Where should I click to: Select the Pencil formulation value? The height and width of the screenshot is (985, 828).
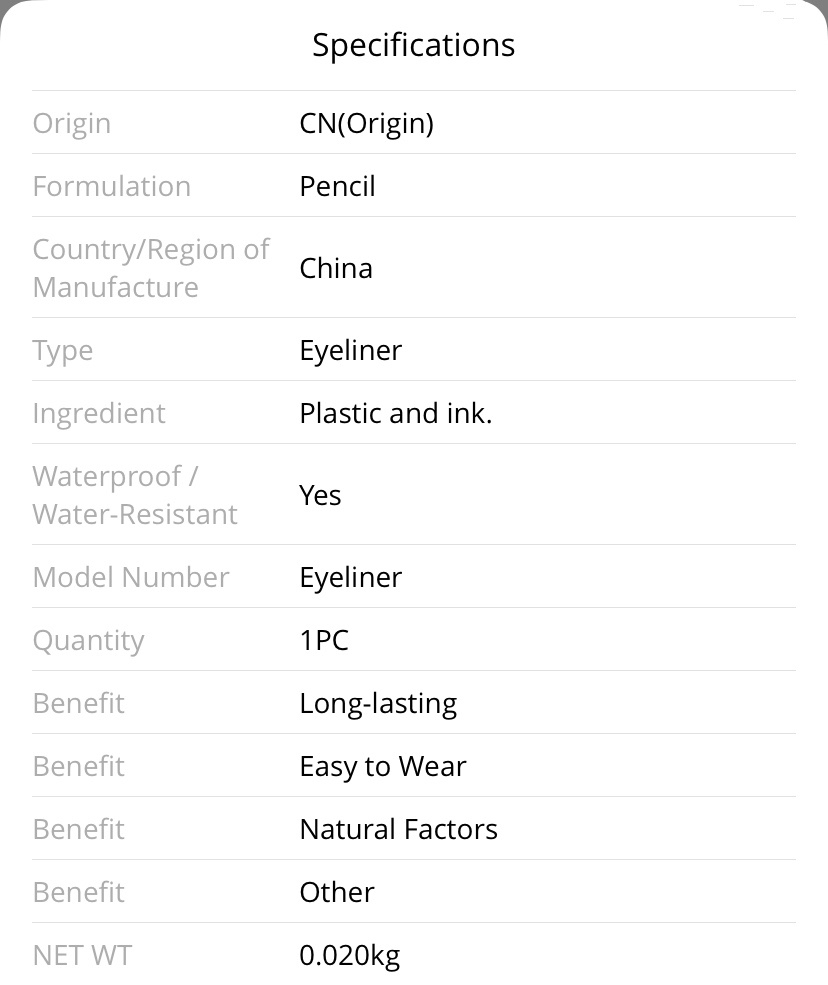coord(337,186)
